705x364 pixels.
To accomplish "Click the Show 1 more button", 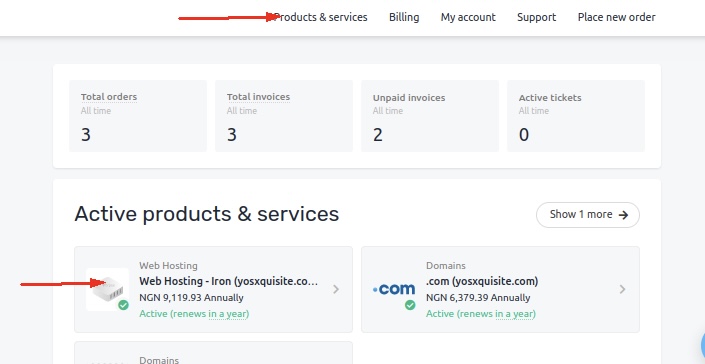I will pos(588,215).
